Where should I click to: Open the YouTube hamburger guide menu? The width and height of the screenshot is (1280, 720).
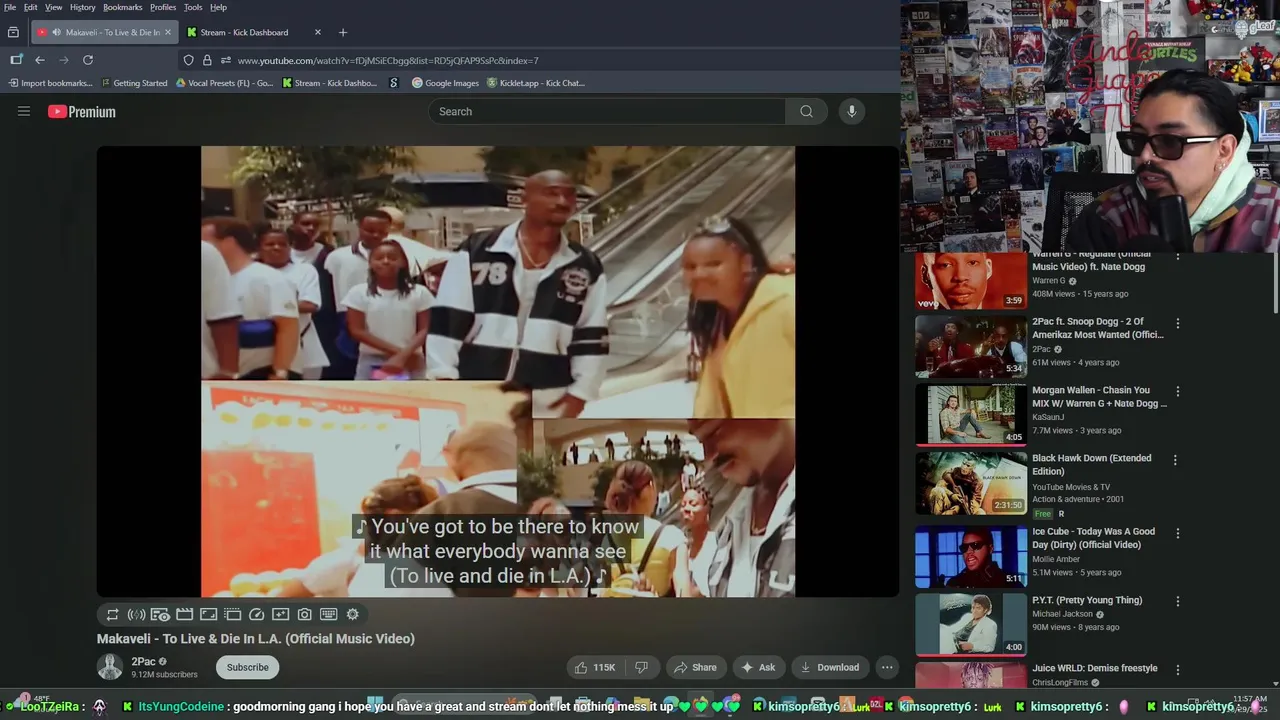click(x=24, y=111)
